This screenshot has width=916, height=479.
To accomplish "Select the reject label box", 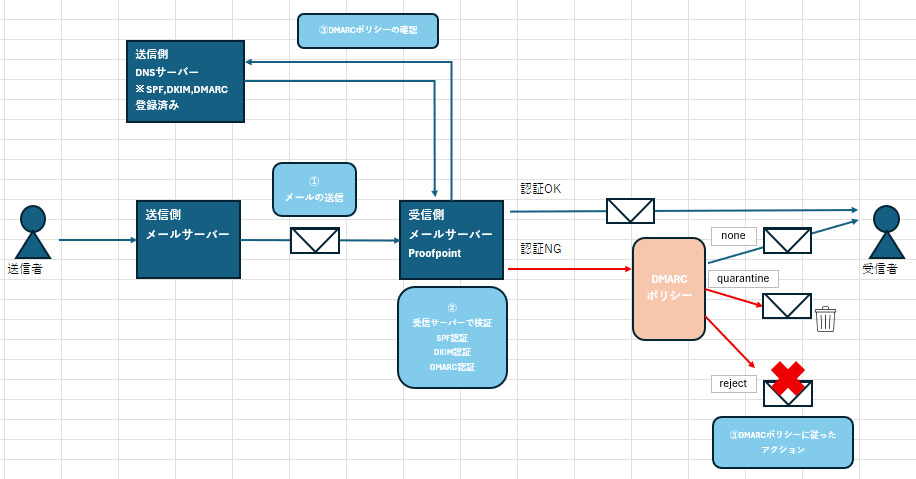I will coord(733,383).
